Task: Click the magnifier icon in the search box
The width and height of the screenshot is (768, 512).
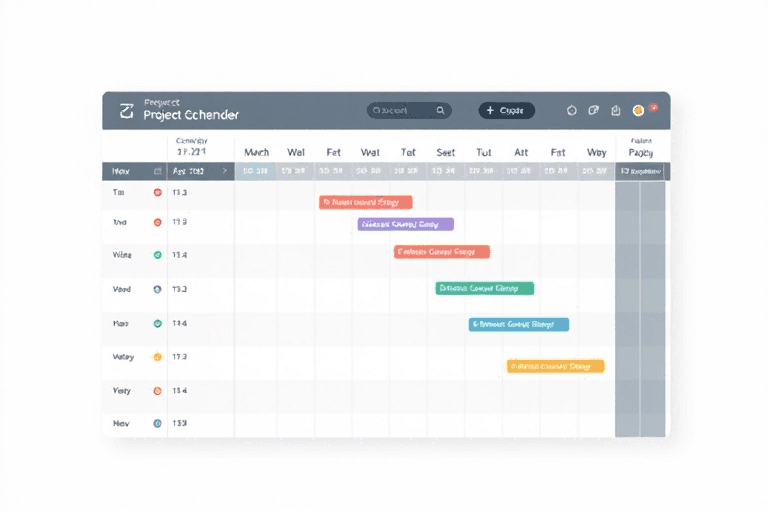Action: (439, 111)
